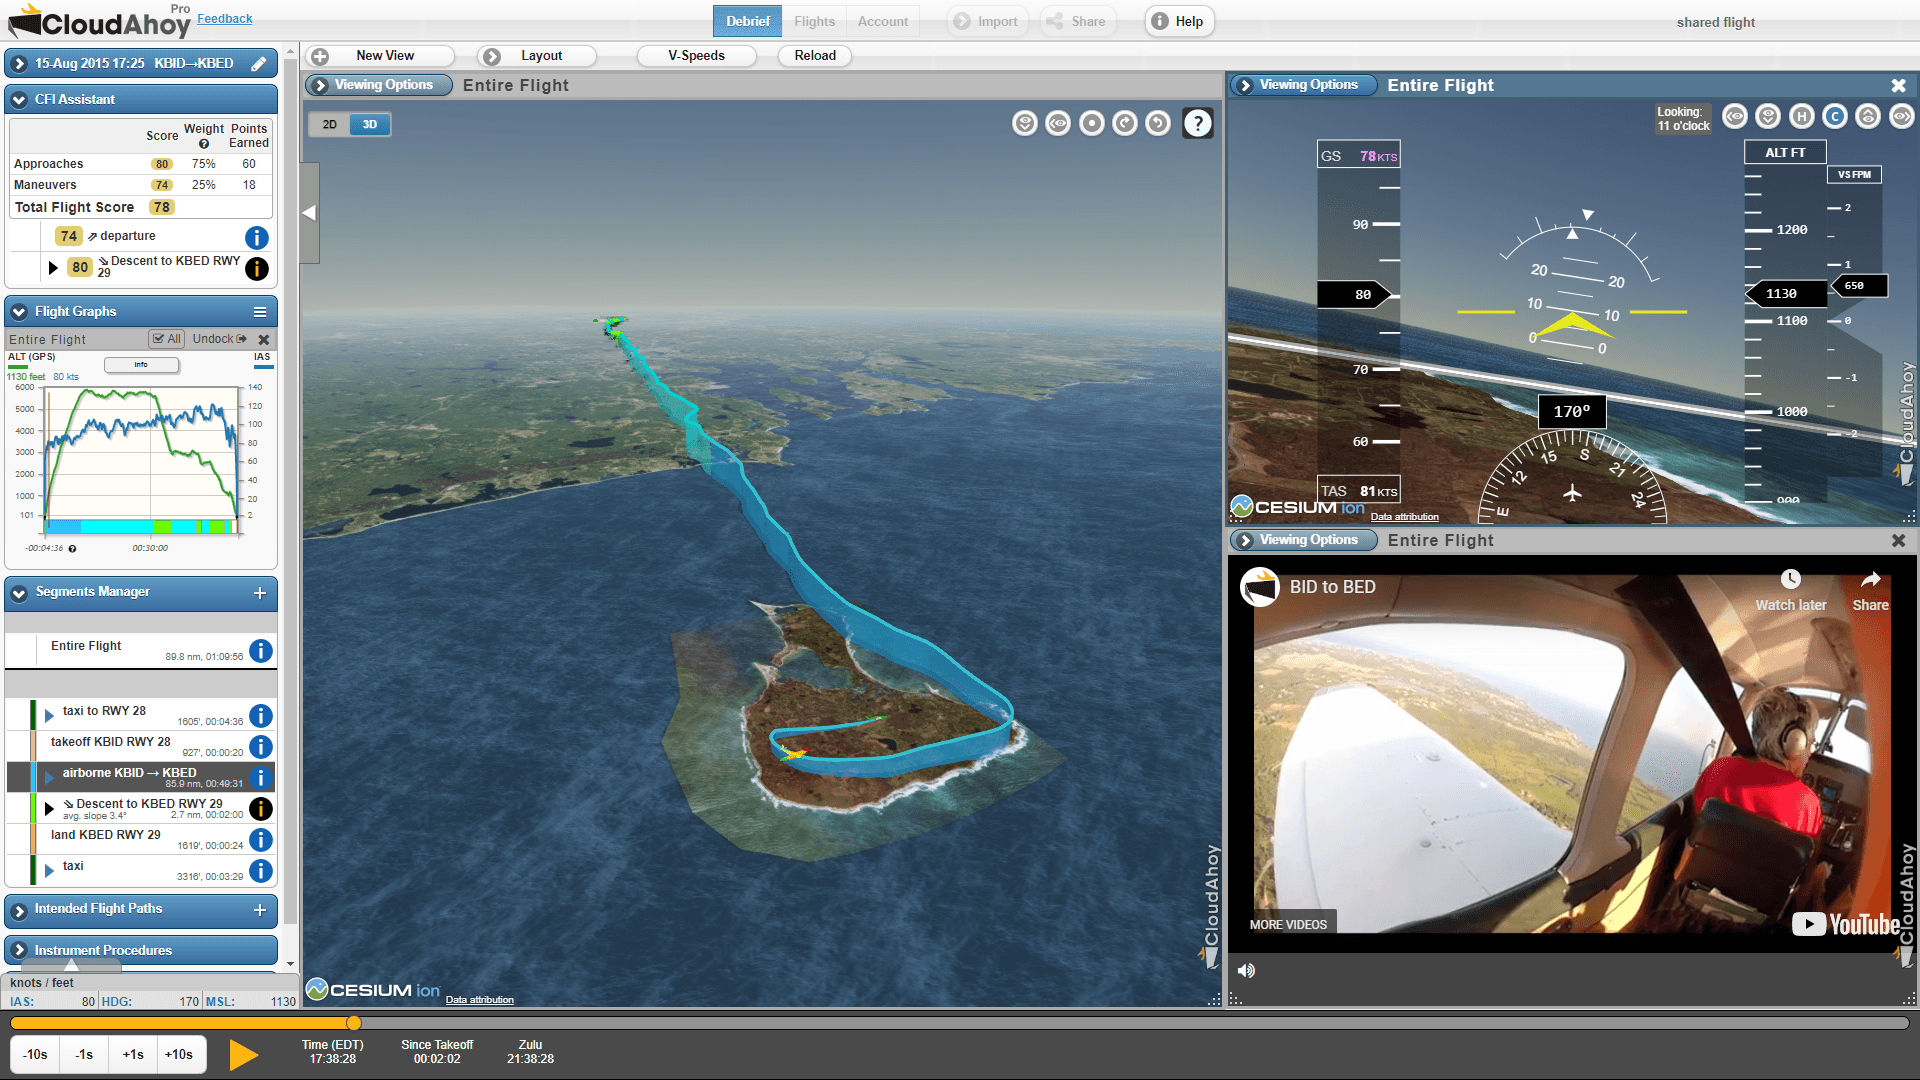Click look-left eye icon in cockpit view
Image resolution: width=1920 pixels, height=1080 pixels.
pyautogui.click(x=1735, y=117)
